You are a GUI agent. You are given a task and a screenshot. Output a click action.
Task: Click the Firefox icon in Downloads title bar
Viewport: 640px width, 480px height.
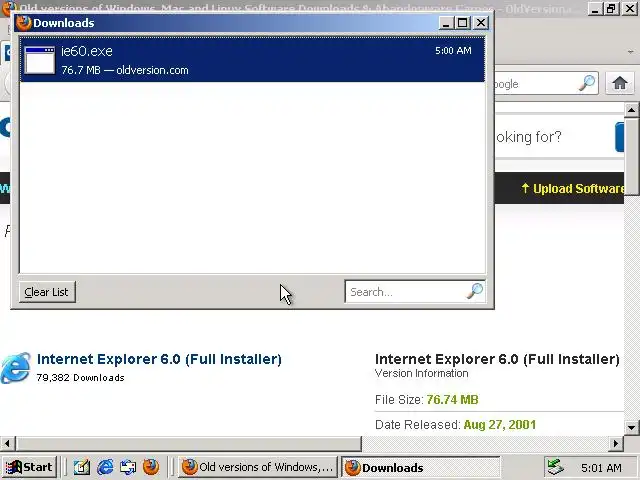click(24, 23)
